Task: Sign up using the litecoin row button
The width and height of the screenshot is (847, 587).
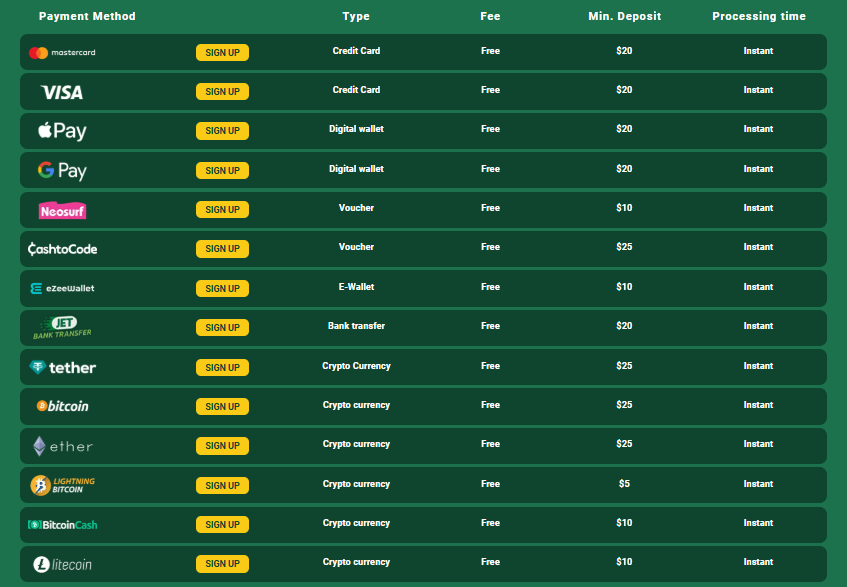Action: [x=223, y=563]
